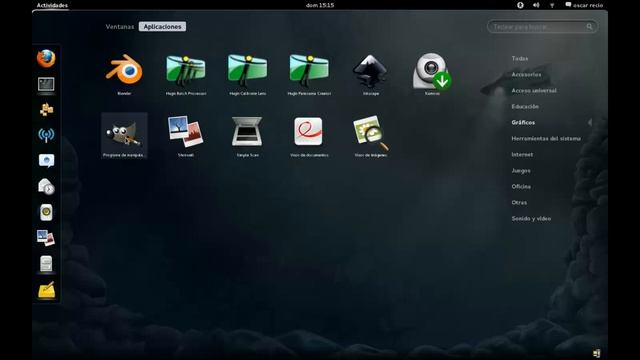Click the message tray icon at bottom right
640x360 pixels.
[596, 353]
